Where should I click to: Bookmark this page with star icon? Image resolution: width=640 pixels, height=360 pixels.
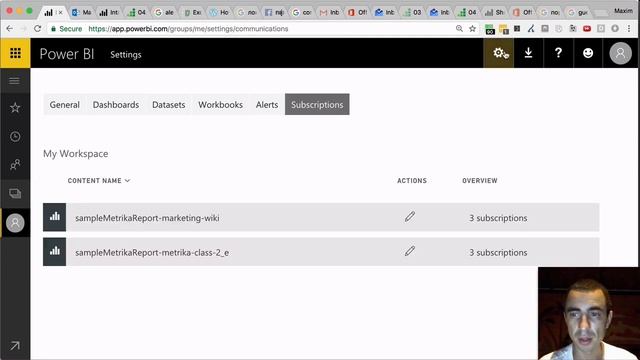point(472,29)
